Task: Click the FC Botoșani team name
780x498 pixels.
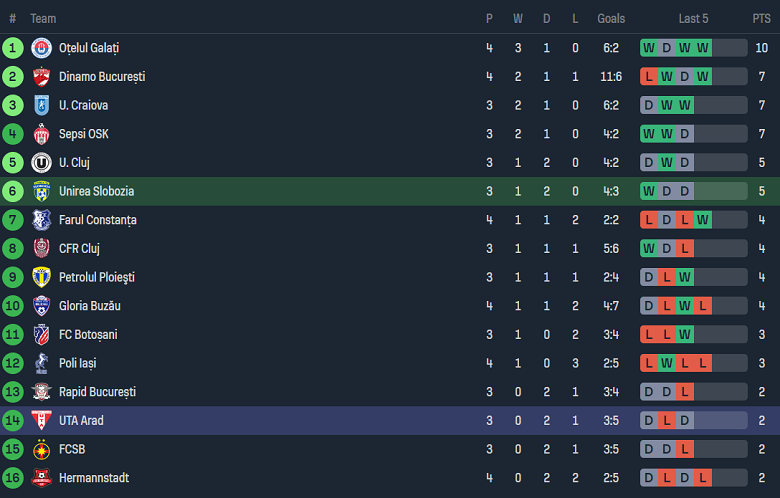Action: coord(88,335)
